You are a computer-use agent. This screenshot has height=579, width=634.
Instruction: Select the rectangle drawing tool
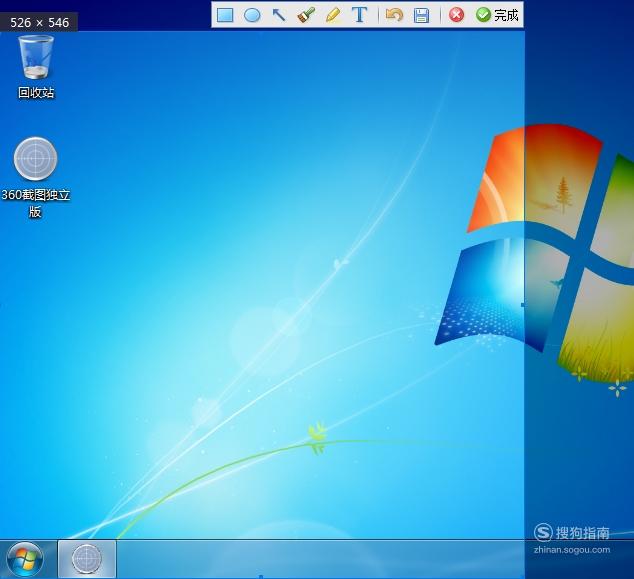pyautogui.click(x=225, y=15)
